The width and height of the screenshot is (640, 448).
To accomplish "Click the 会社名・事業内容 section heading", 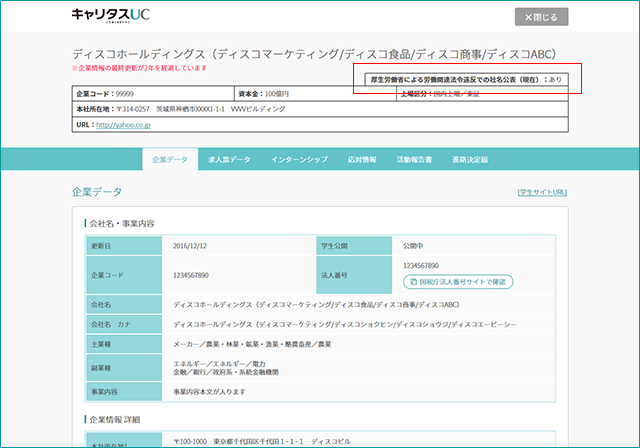I will [x=122, y=224].
